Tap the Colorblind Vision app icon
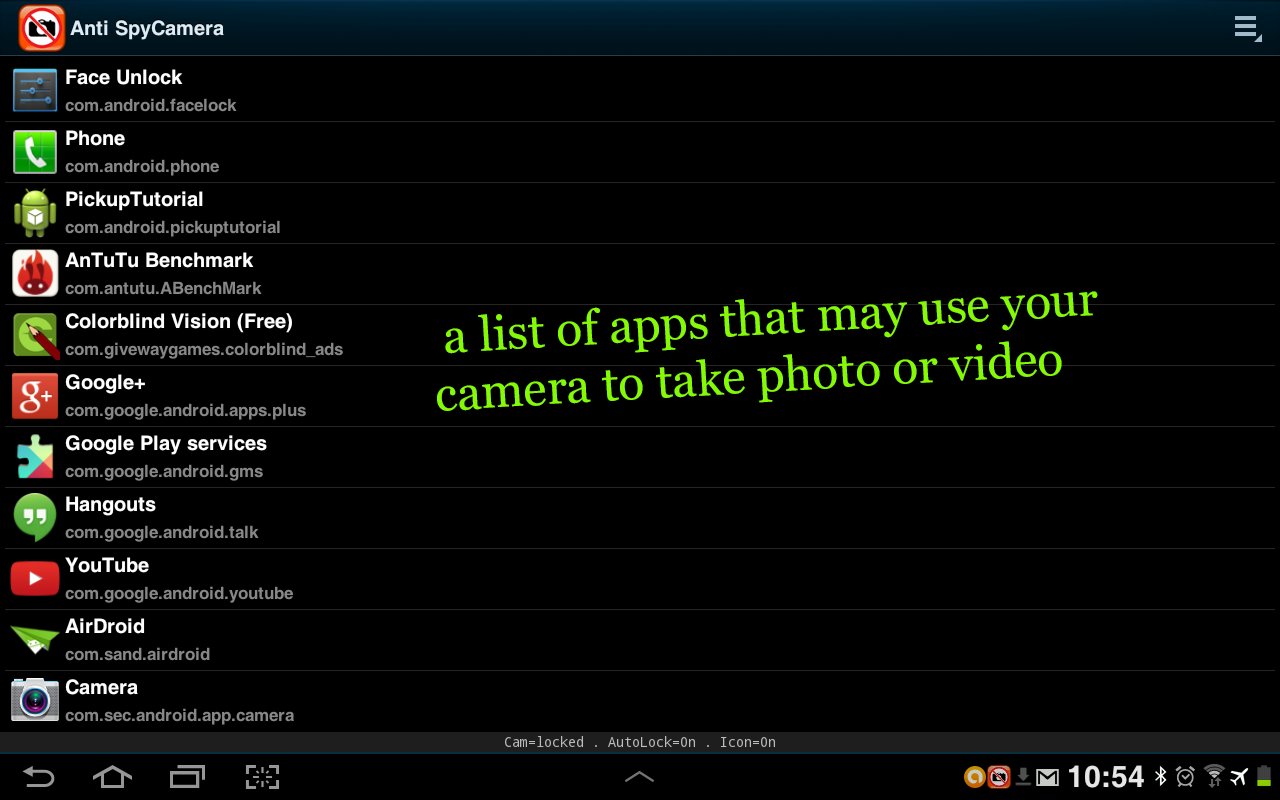The width and height of the screenshot is (1280, 800). pos(35,335)
